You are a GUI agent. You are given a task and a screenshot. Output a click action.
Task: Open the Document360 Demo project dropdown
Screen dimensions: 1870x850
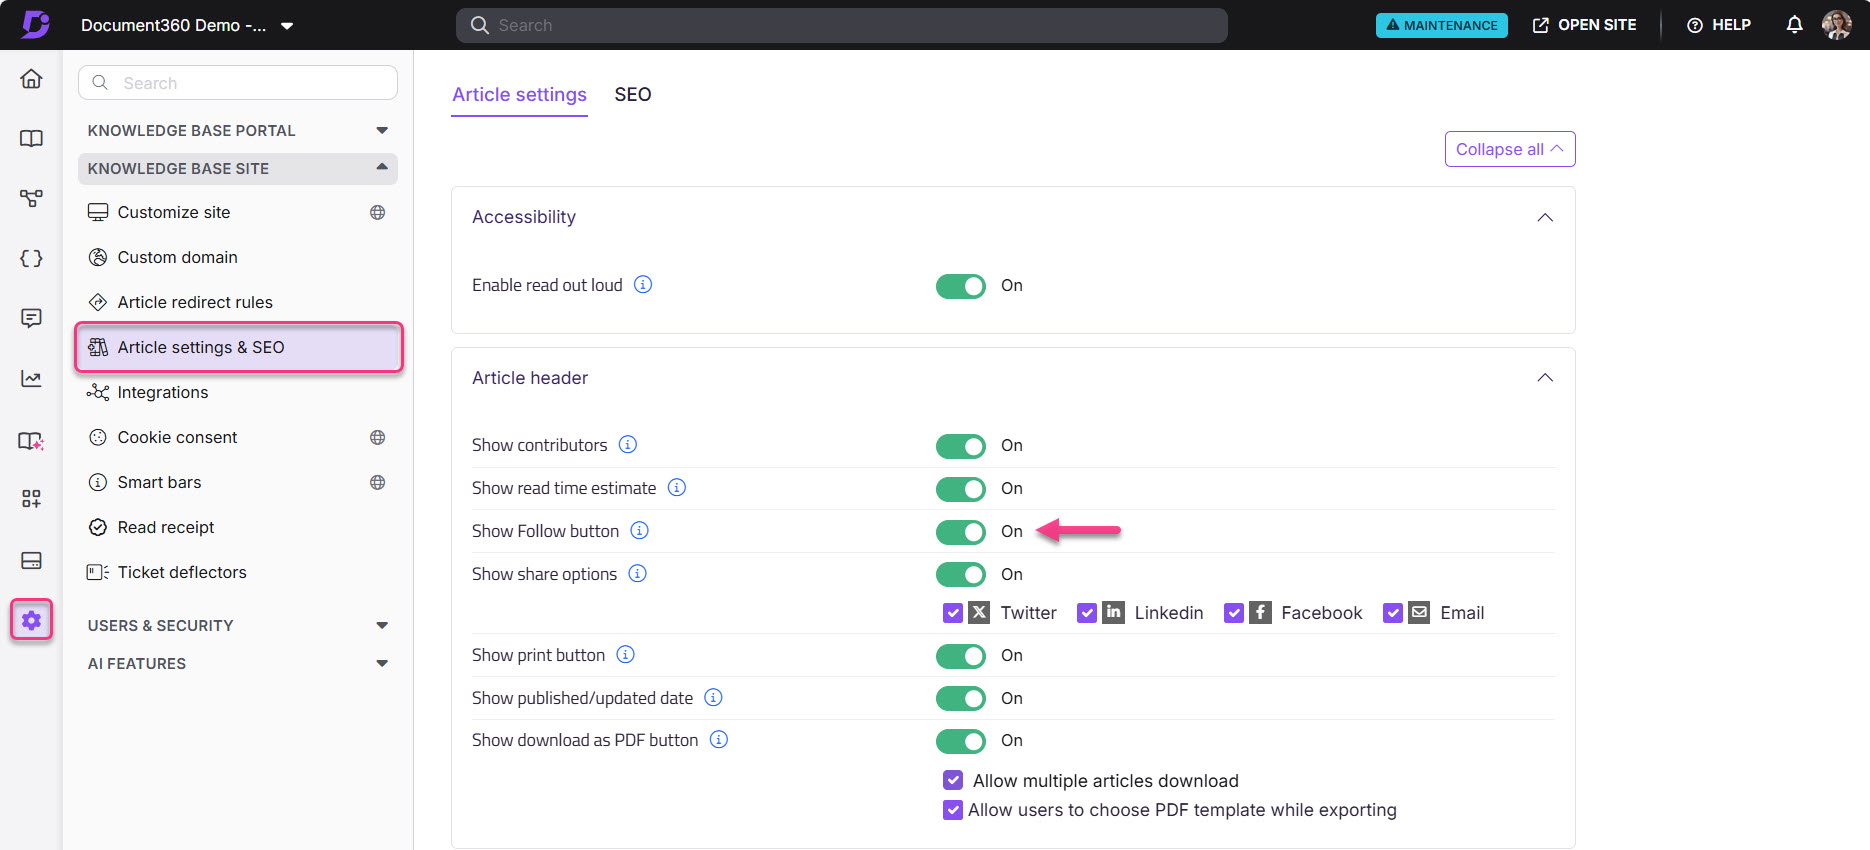pos(187,25)
